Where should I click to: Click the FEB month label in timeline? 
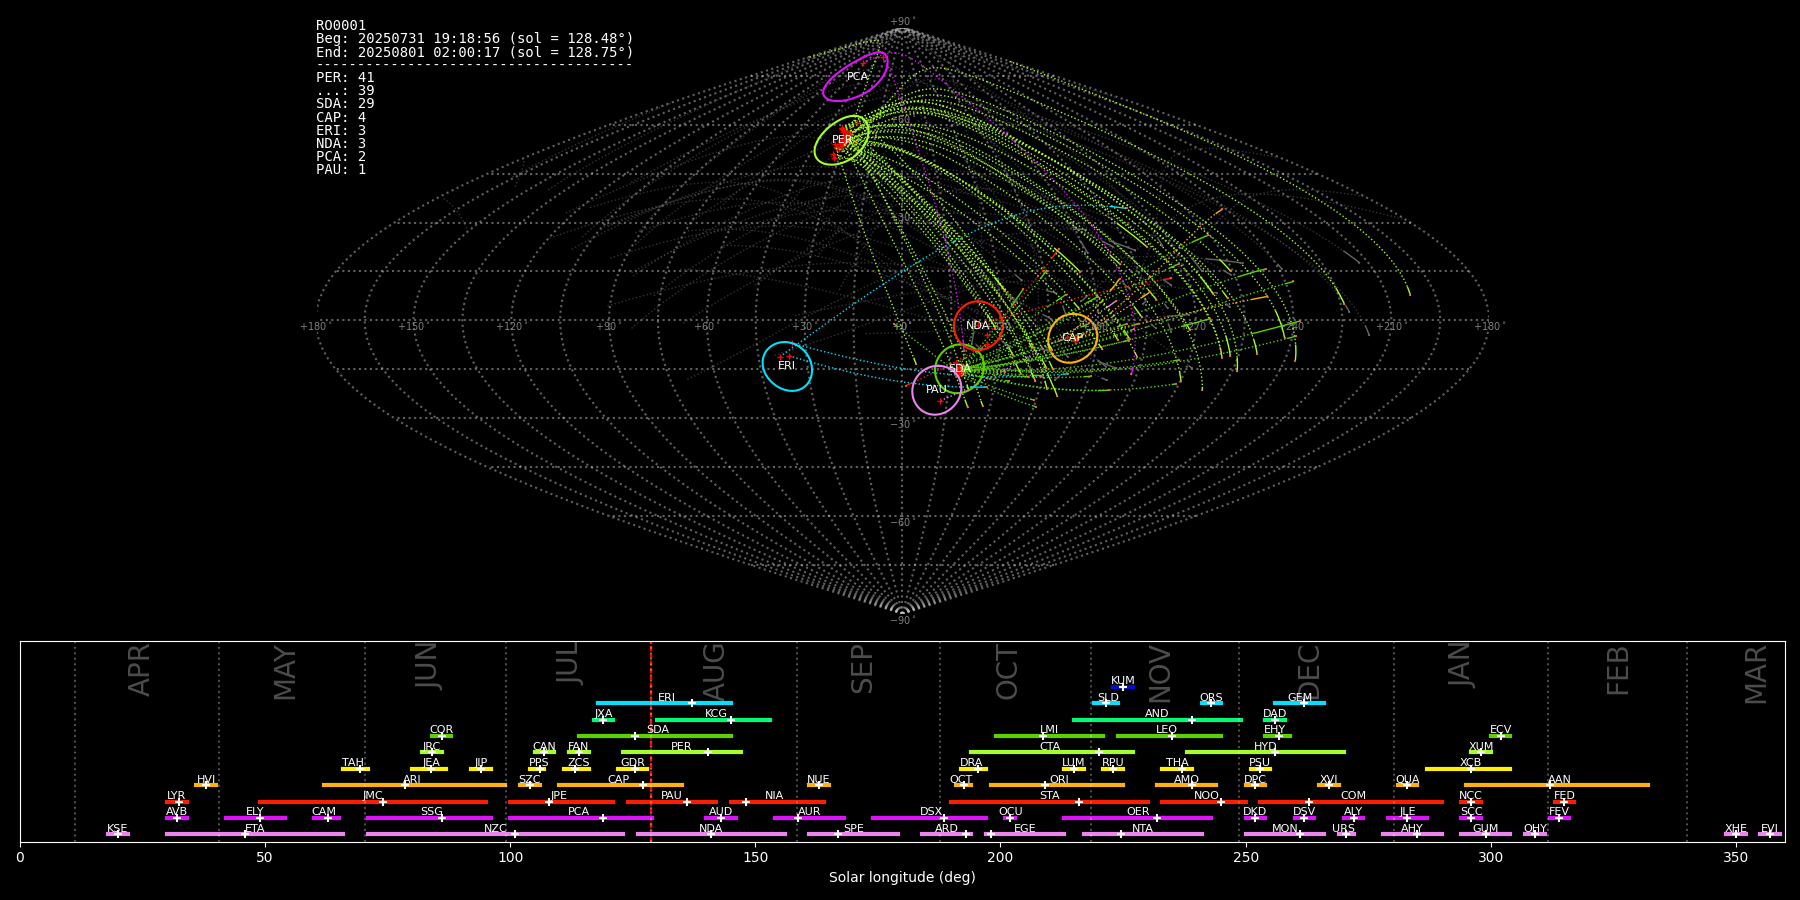[1618, 670]
